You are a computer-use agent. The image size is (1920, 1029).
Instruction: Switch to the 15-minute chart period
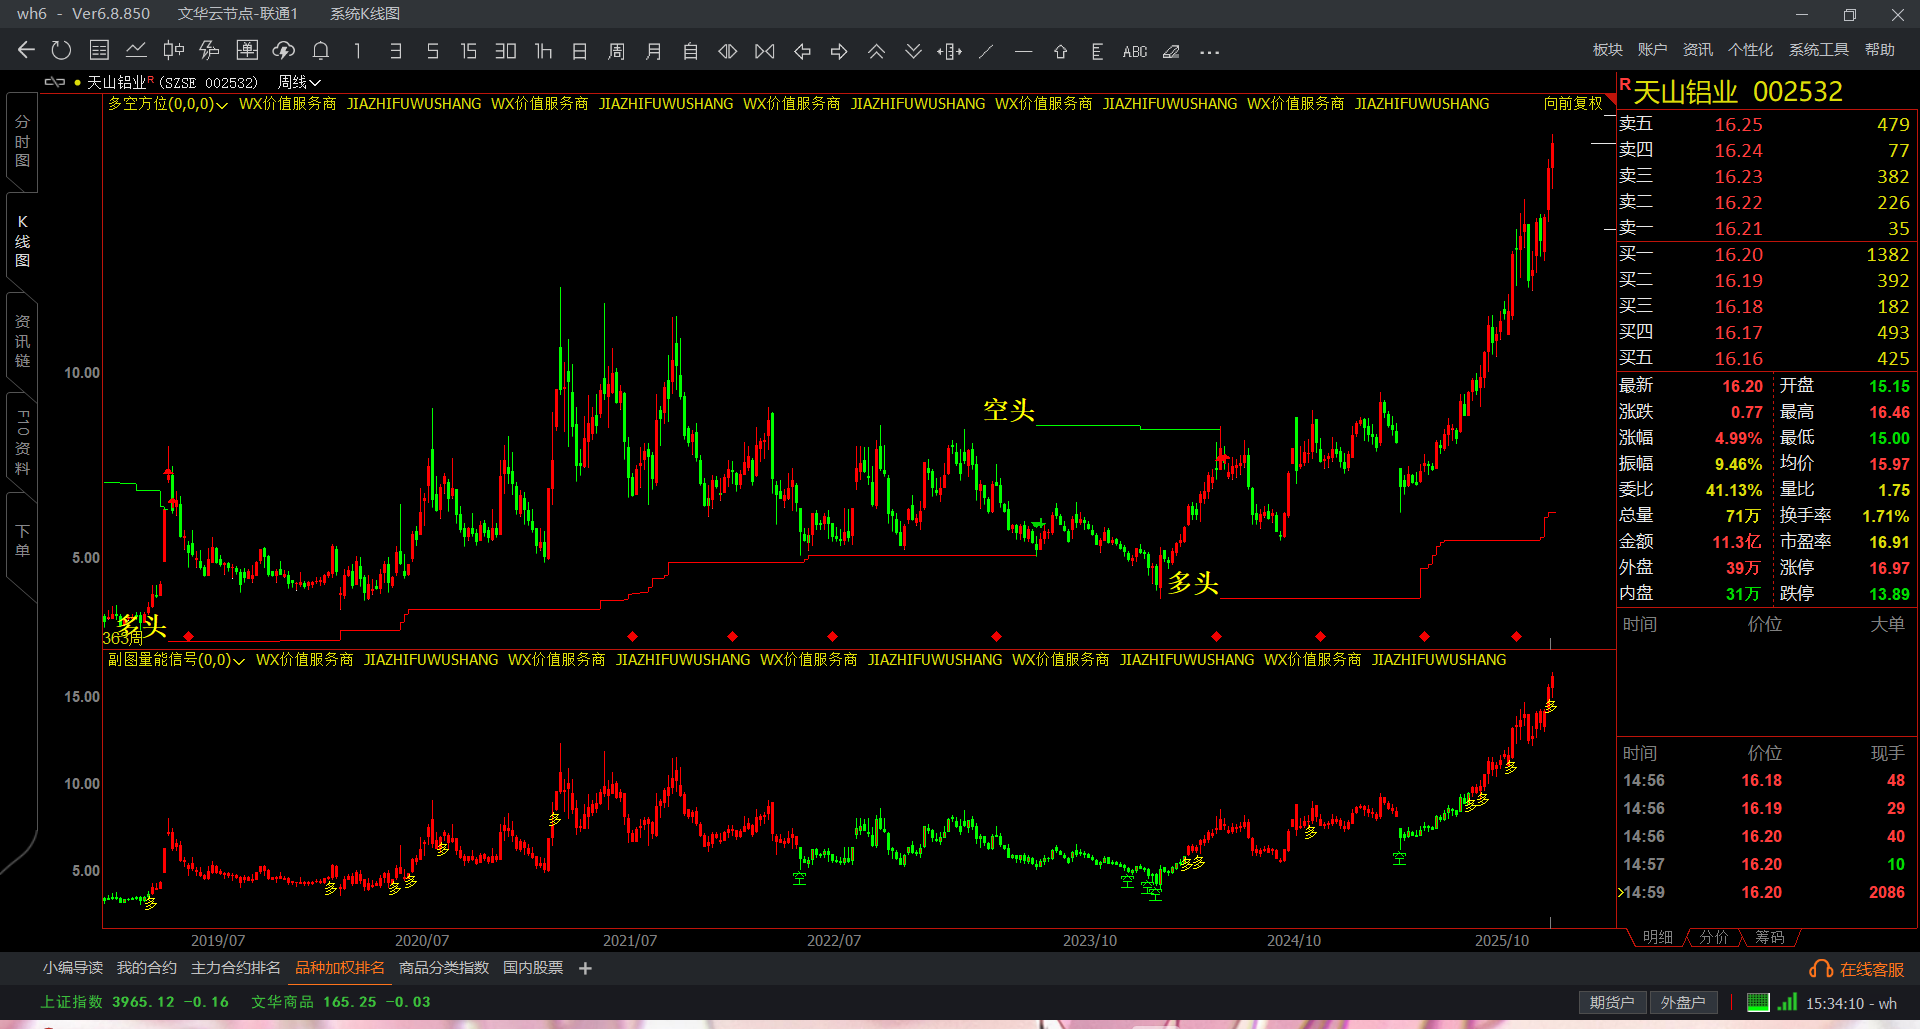click(468, 51)
